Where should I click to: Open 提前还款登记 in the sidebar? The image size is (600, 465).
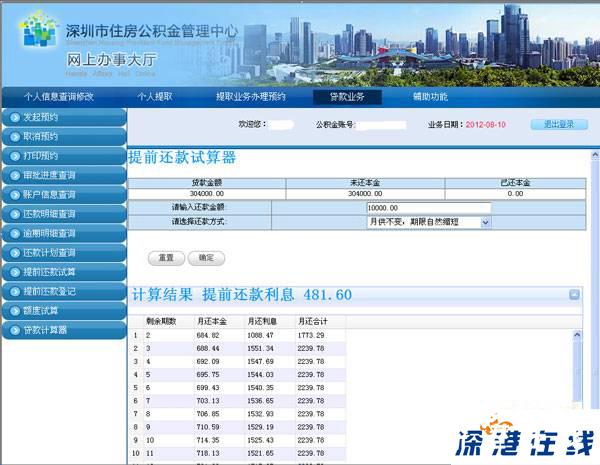click(62, 291)
